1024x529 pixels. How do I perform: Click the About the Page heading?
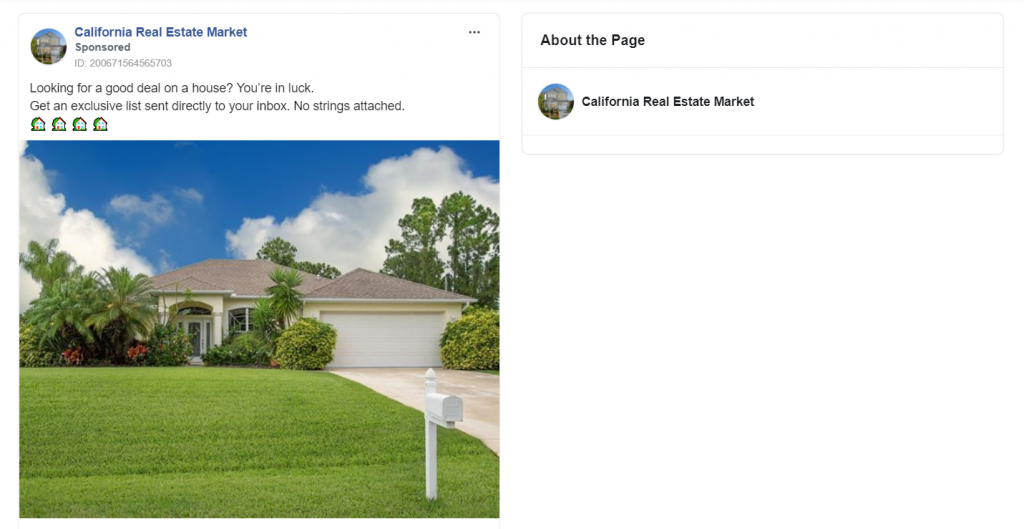point(592,40)
